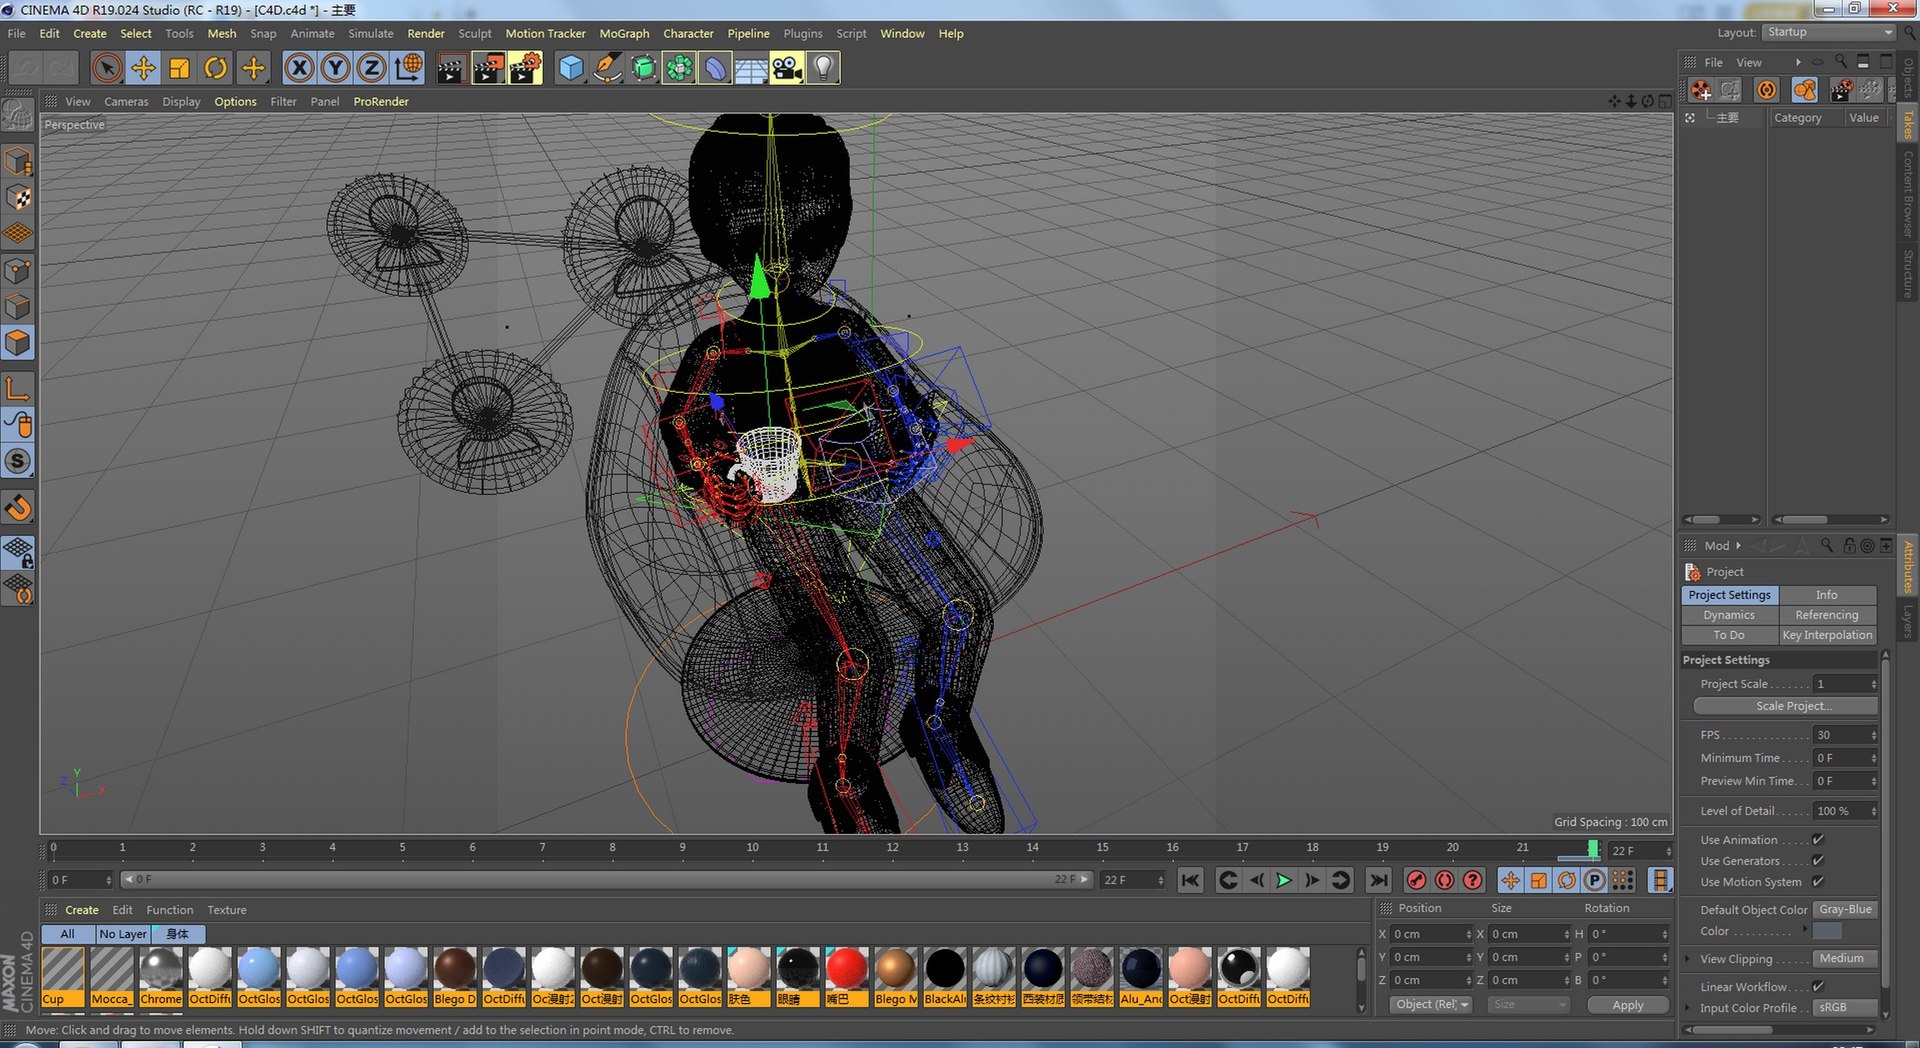
Task: Open material manager Create menu
Action: (x=82, y=910)
